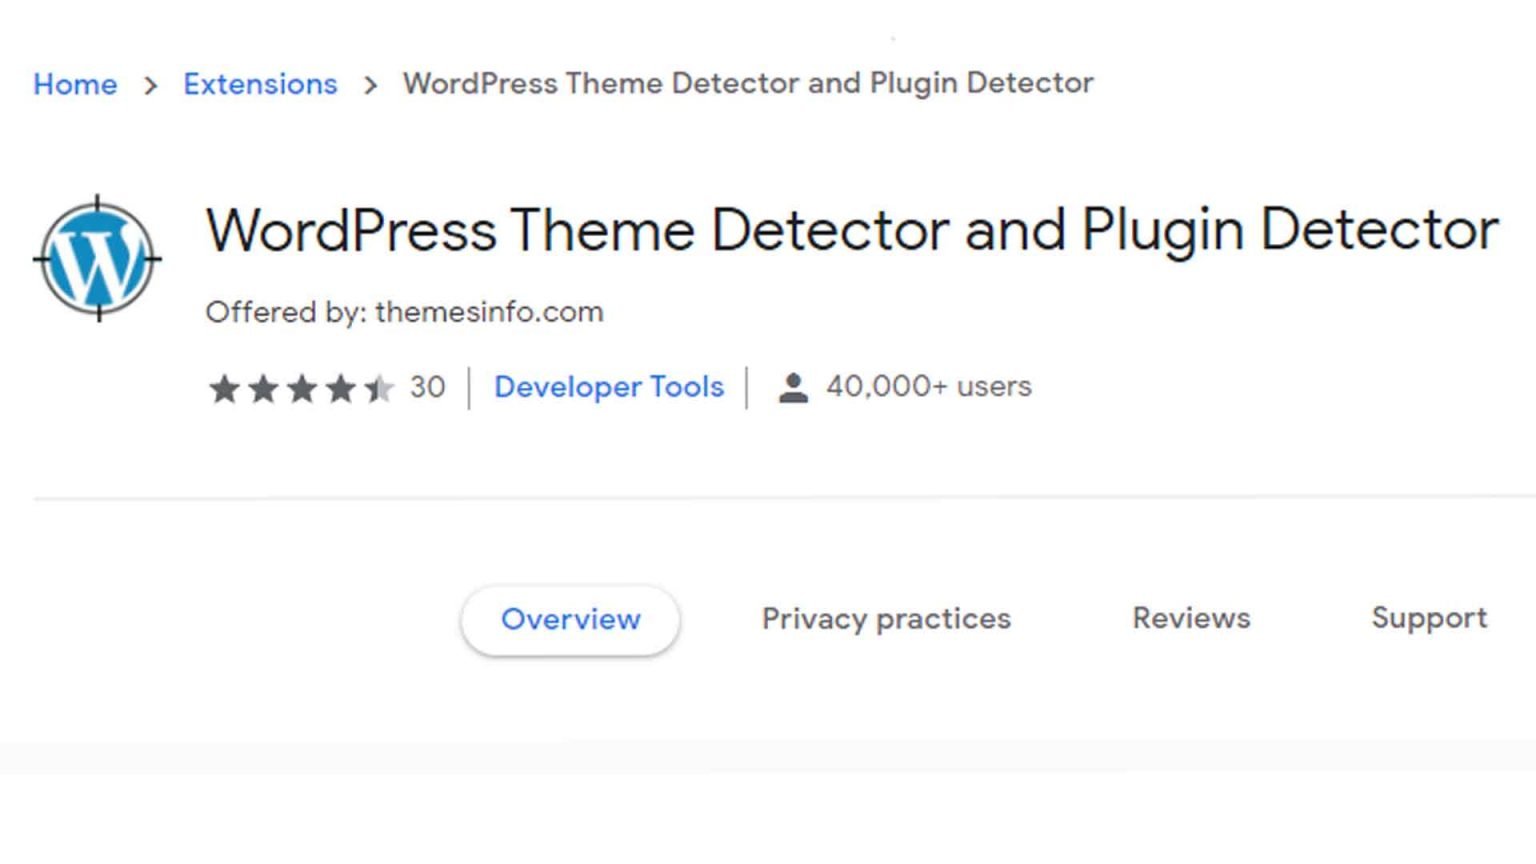Click the star rating icons
1536x864 pixels.
[x=301, y=388]
